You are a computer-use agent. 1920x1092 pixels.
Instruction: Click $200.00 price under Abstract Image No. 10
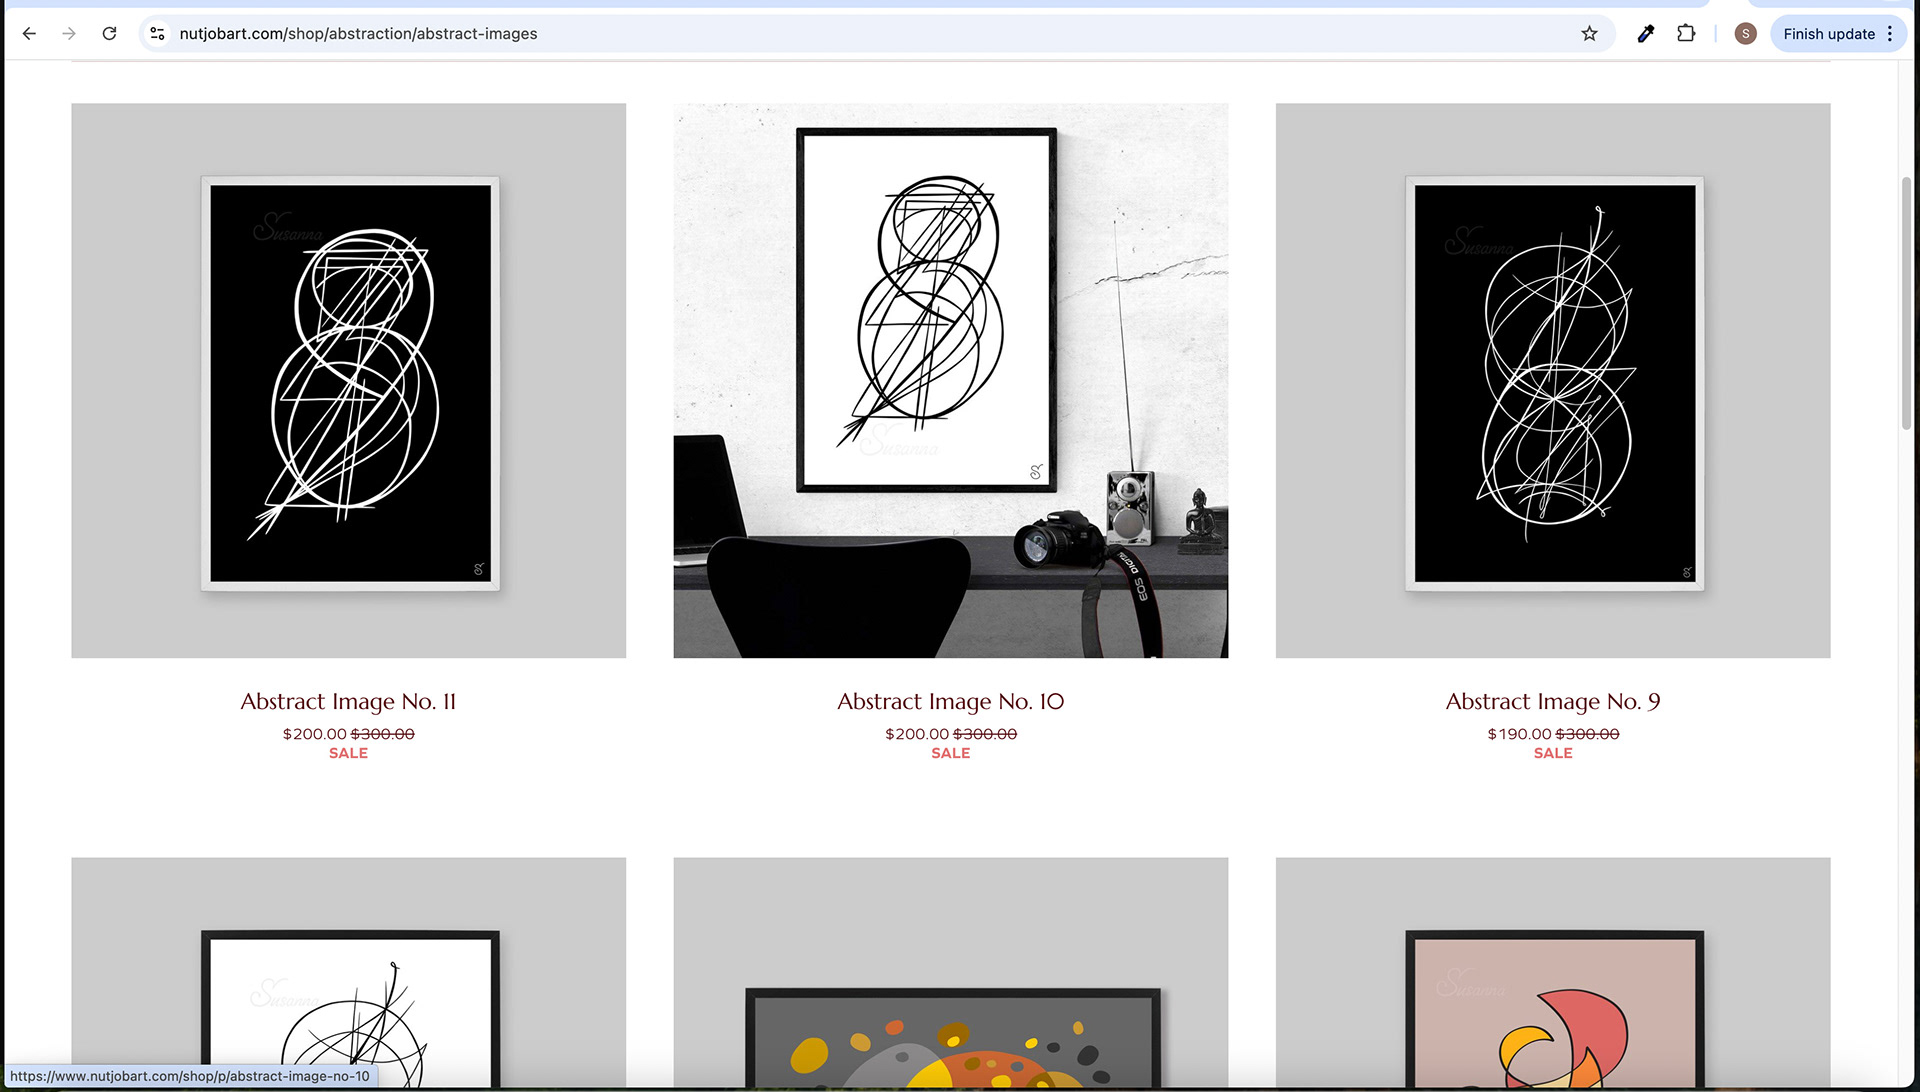point(917,734)
